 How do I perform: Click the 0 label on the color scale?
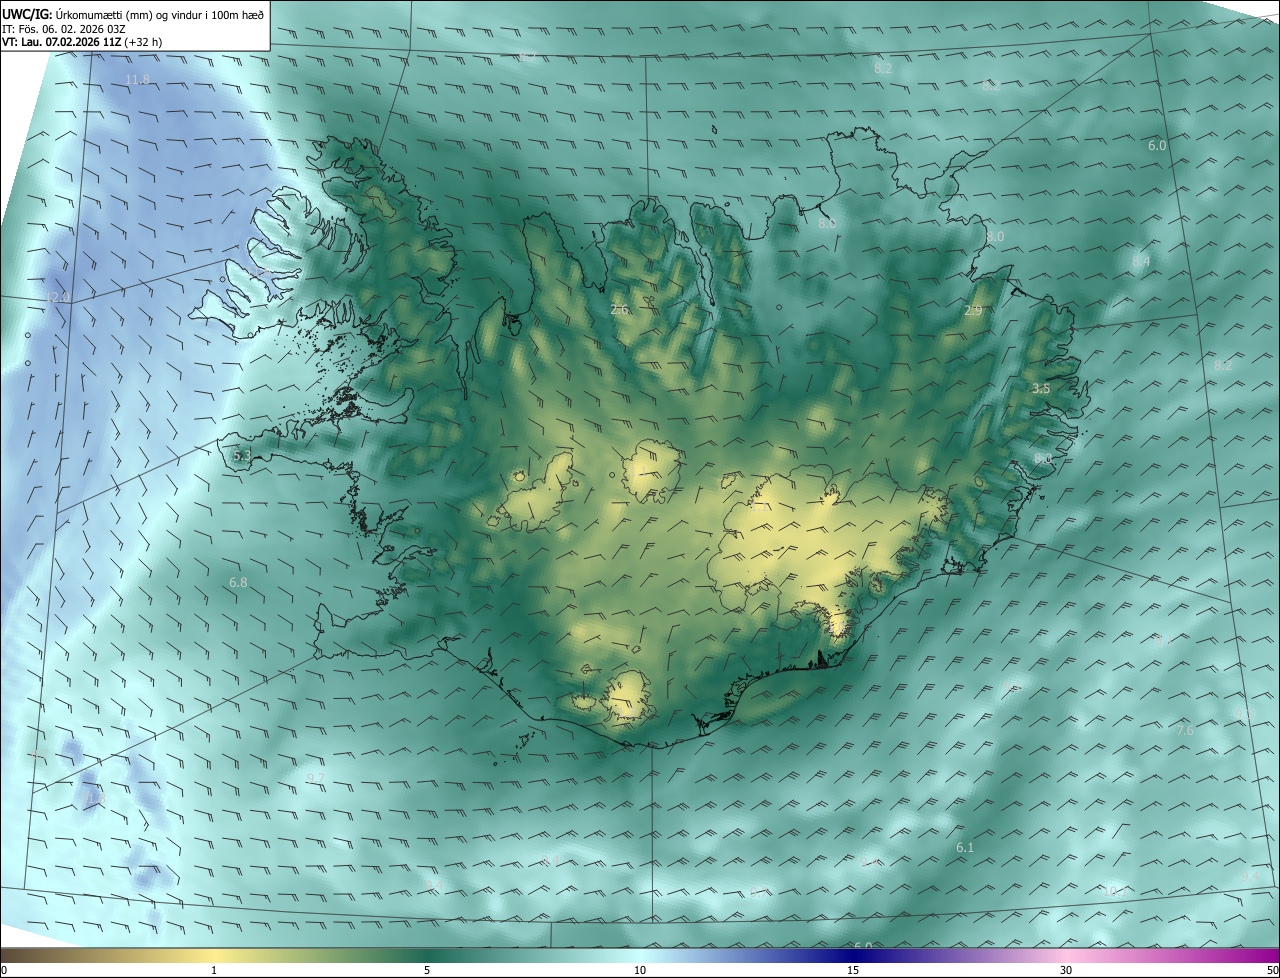click(4, 970)
